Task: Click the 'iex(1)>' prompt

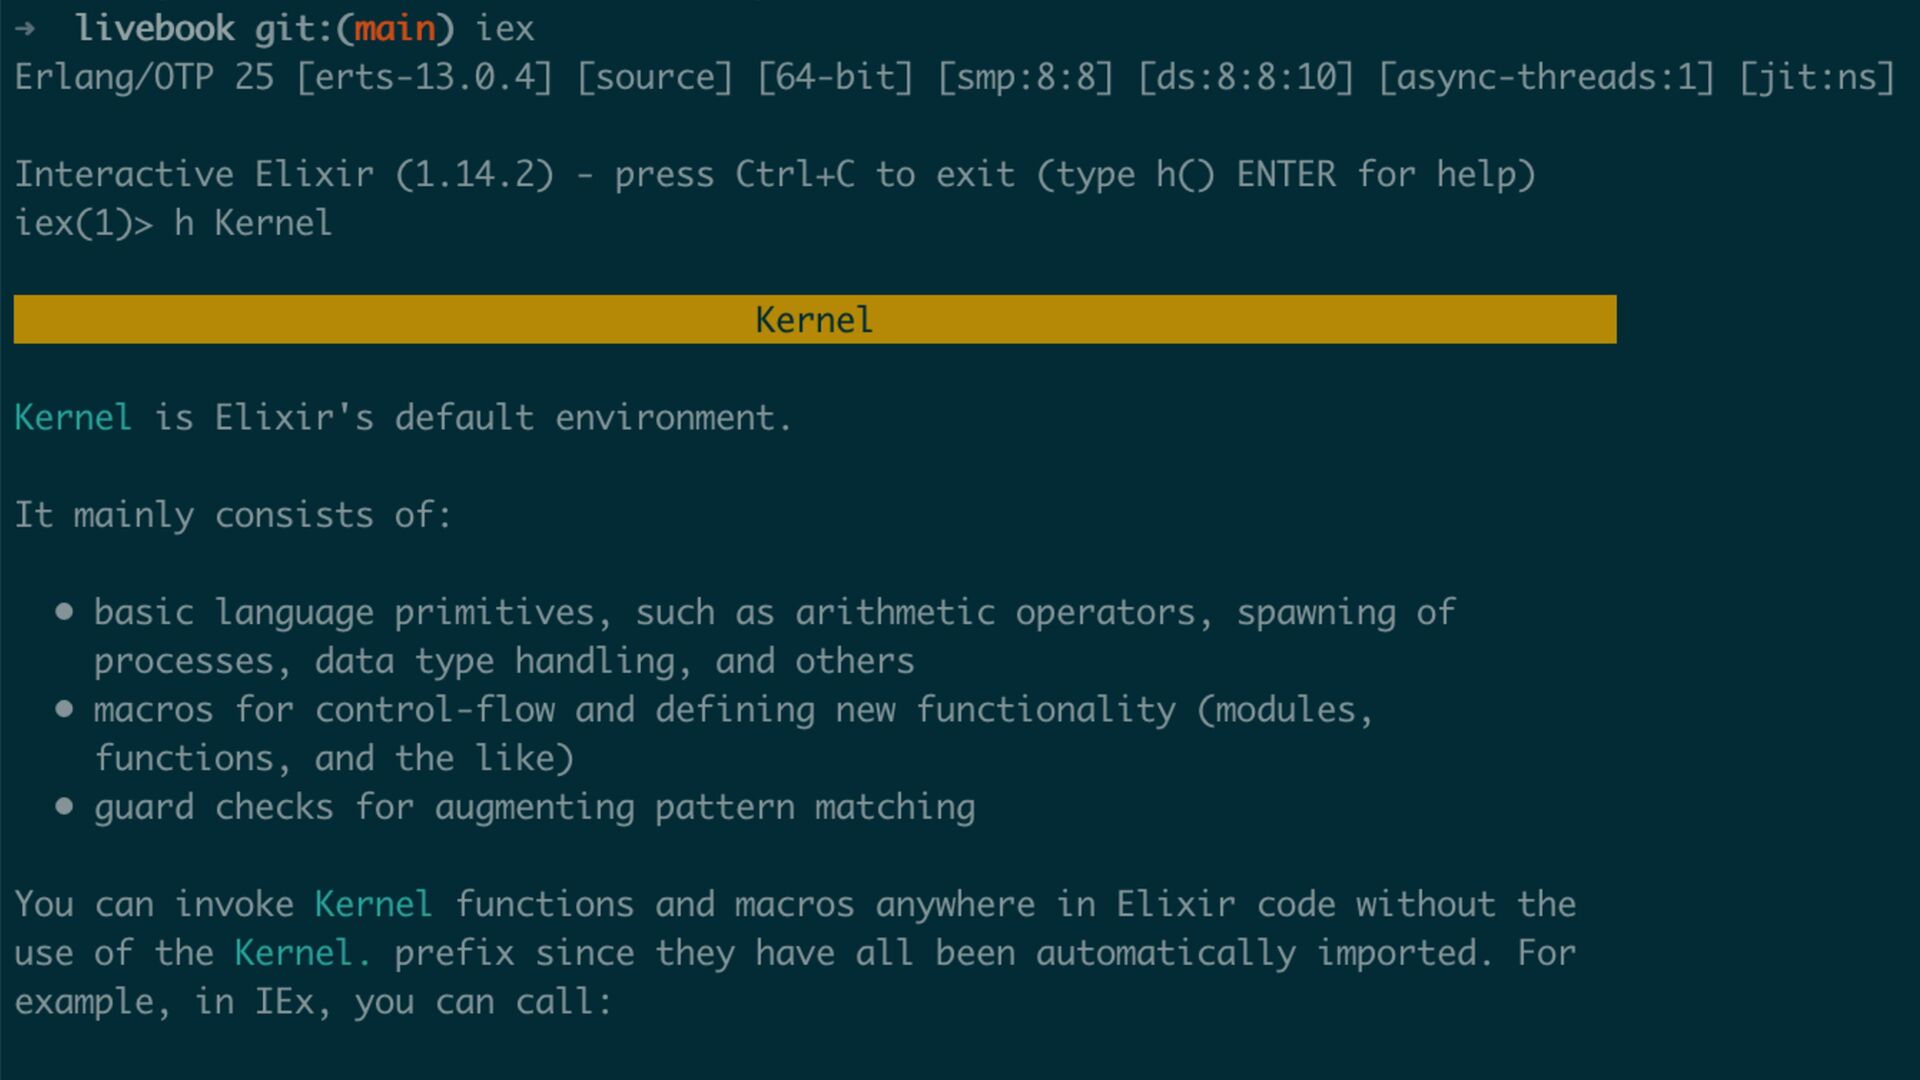Action: [x=84, y=223]
